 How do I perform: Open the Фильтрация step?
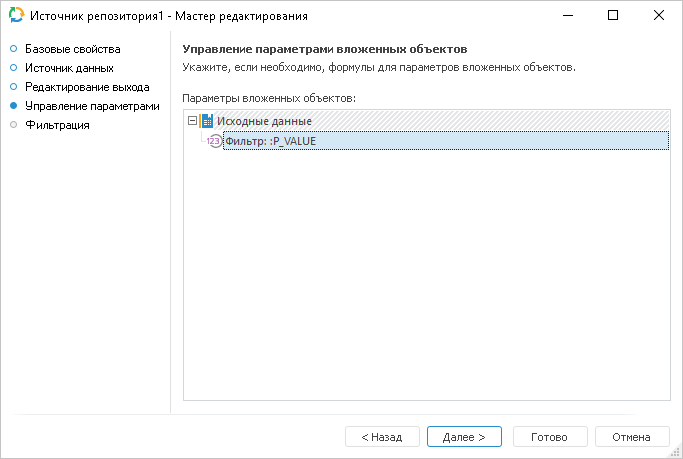(x=57, y=125)
